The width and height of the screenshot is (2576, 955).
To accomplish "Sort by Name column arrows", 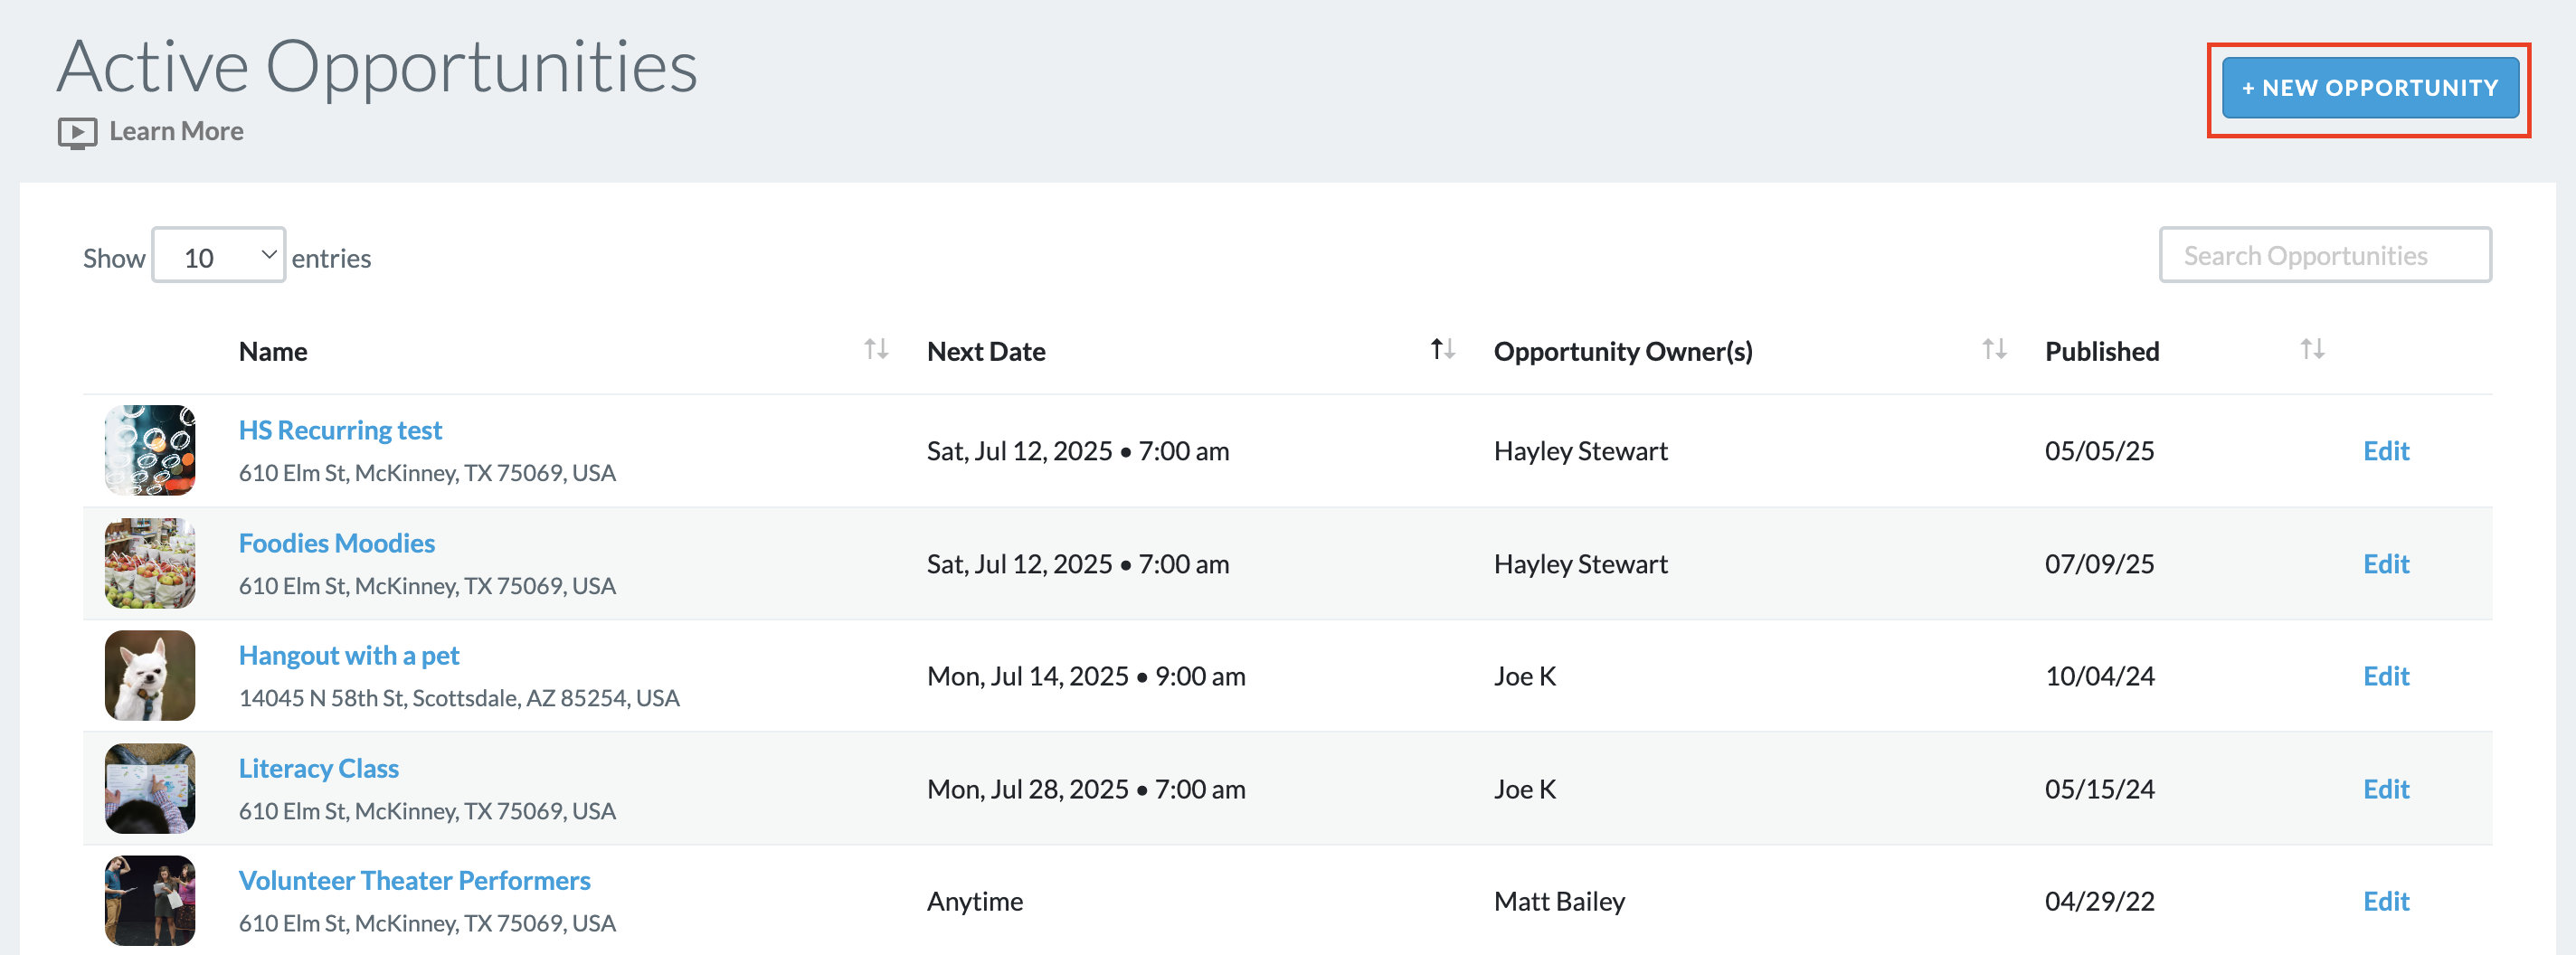I will click(876, 349).
